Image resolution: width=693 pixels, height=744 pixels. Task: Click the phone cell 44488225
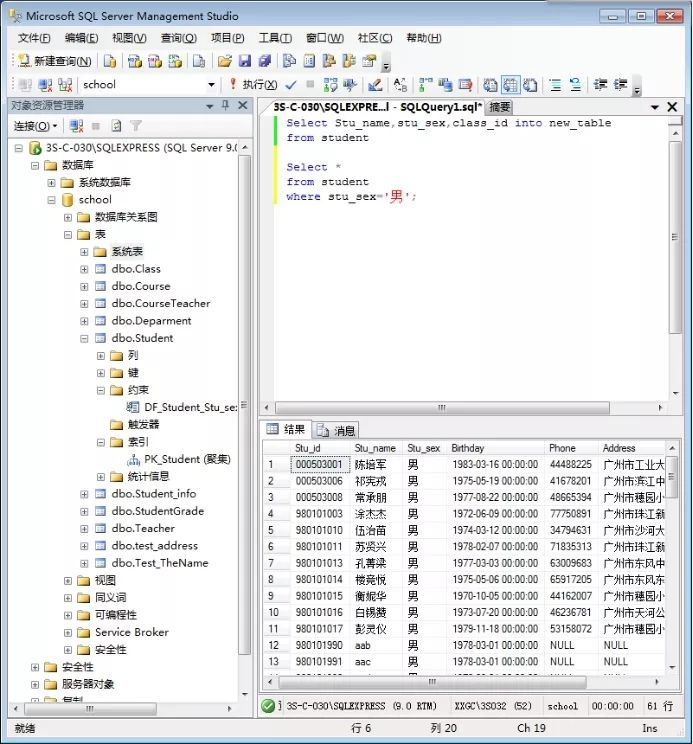[571, 465]
